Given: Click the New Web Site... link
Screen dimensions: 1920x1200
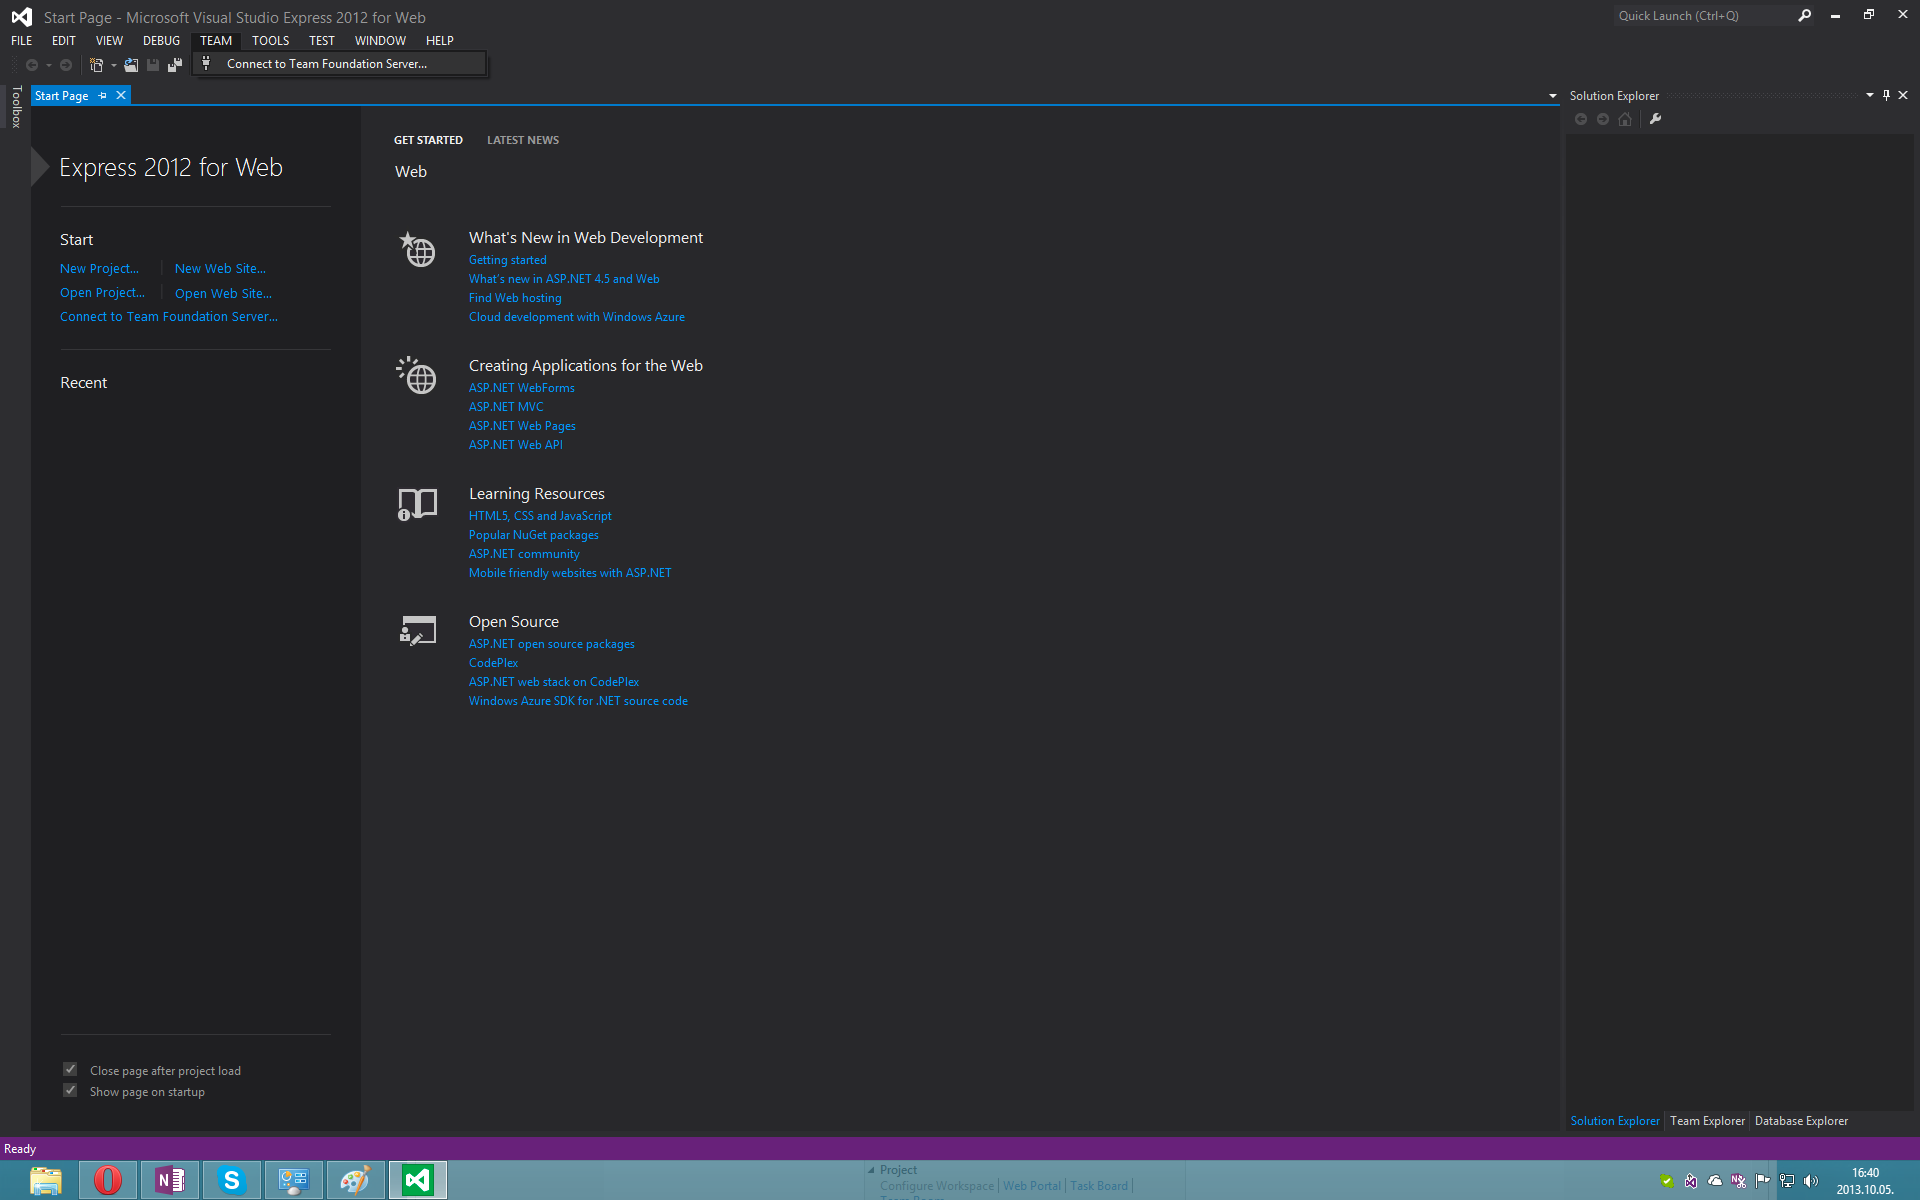Looking at the screenshot, I should coord(220,269).
